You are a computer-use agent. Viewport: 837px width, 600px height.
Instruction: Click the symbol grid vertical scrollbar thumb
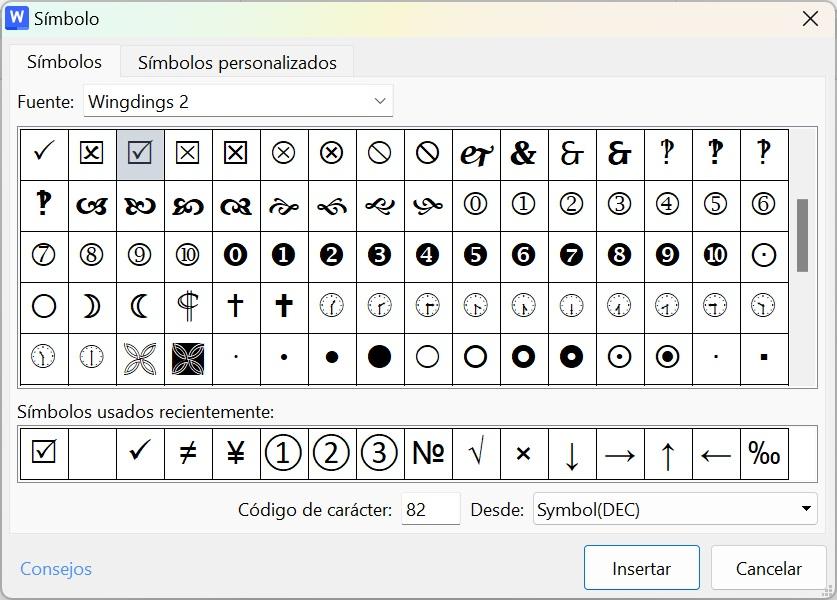802,235
